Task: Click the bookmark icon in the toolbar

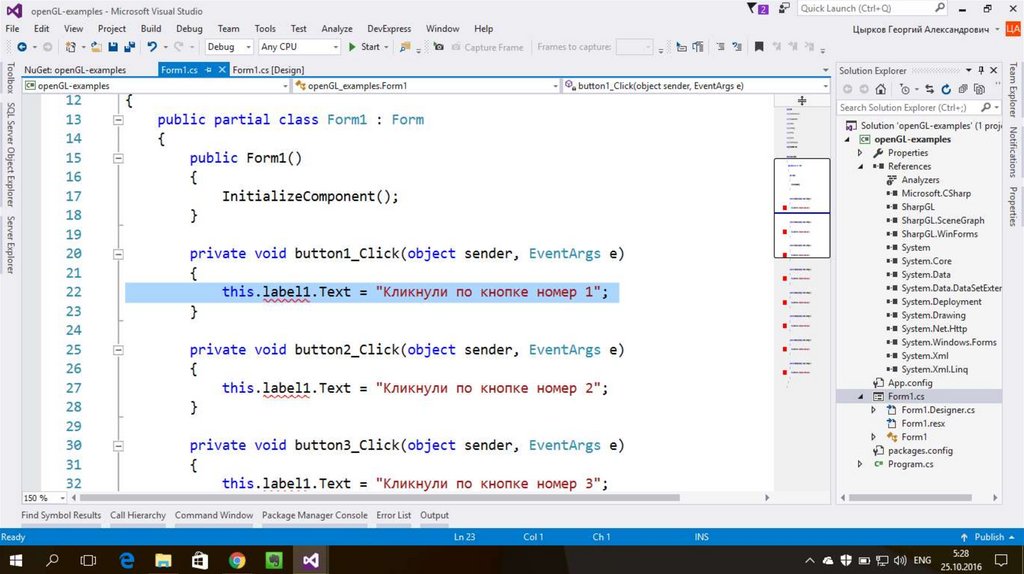Action: coord(759,47)
